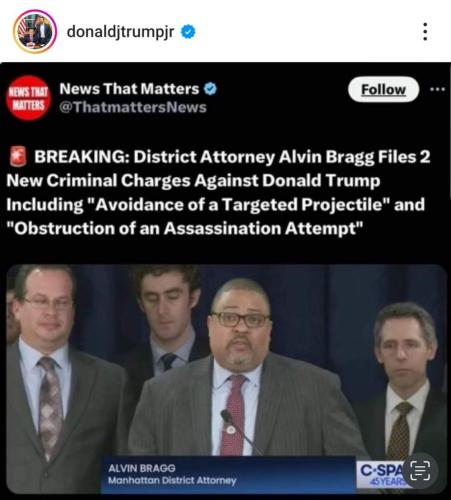Click the red siren emoji before BREAKING
This screenshot has height=500, width=451.
18,157
